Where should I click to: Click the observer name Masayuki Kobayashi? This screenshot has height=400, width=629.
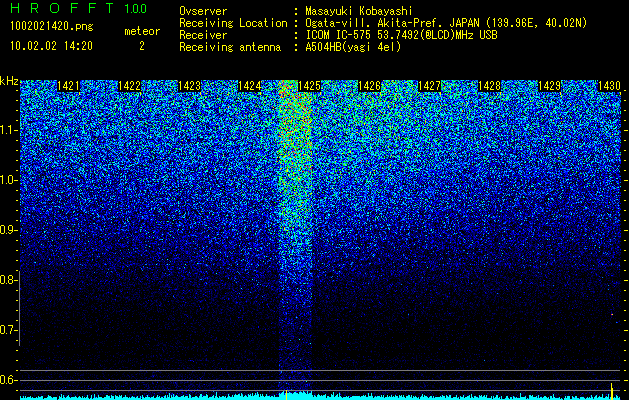click(359, 12)
